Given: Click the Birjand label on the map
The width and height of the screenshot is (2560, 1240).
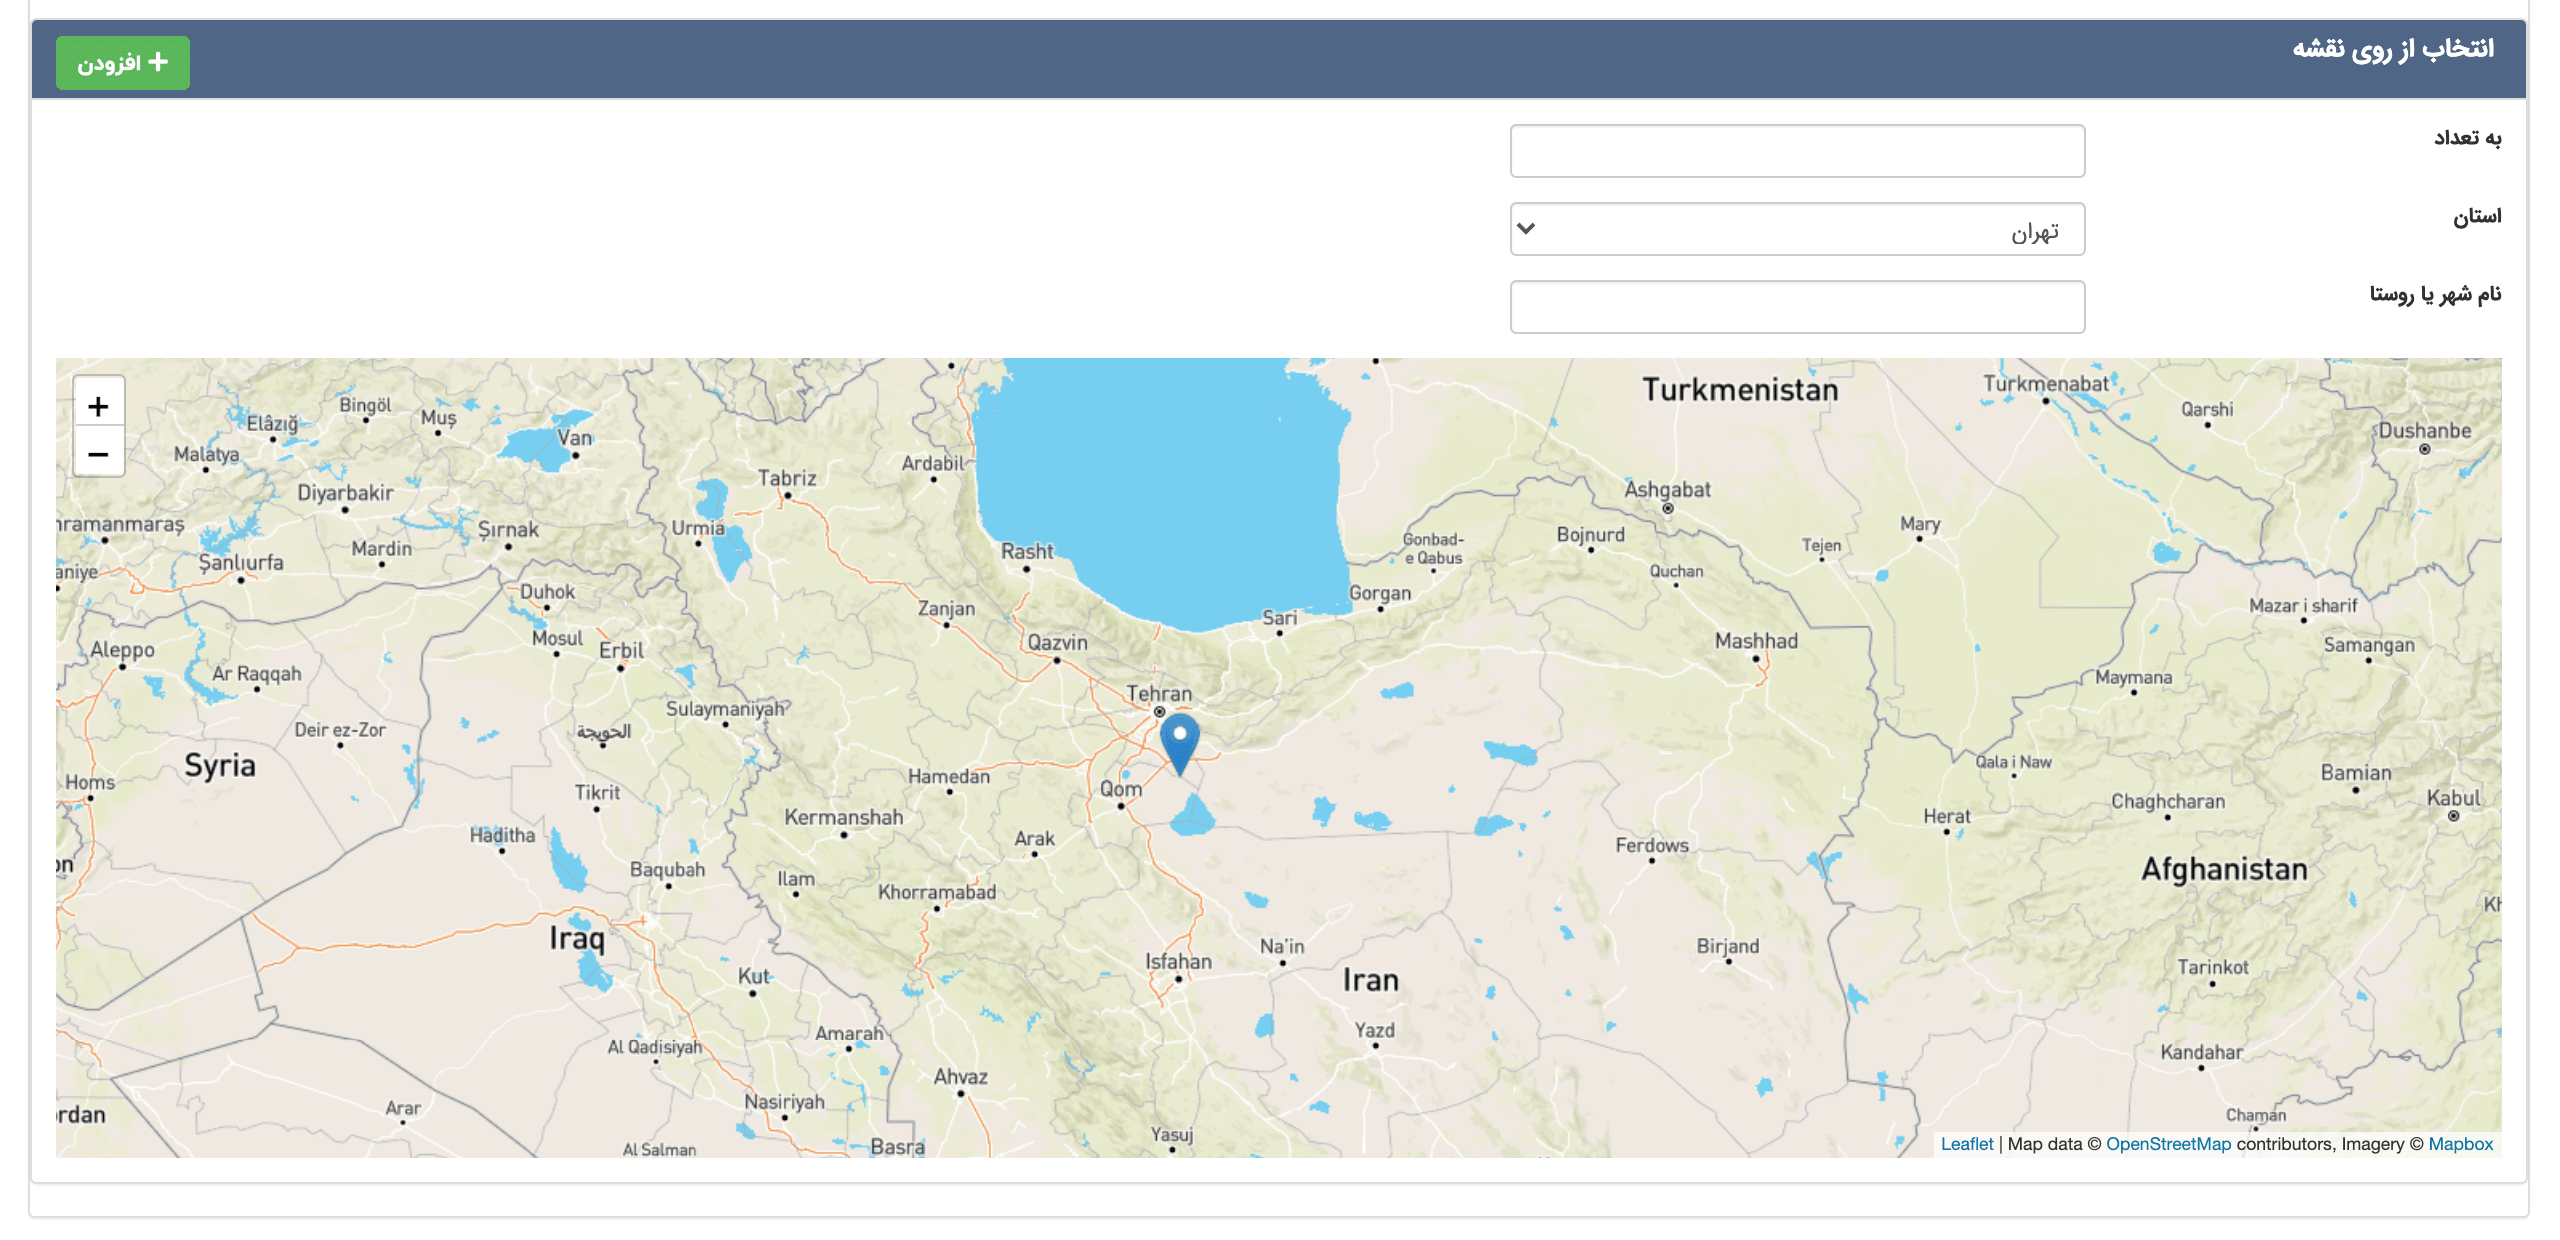Looking at the screenshot, I should click(1728, 946).
